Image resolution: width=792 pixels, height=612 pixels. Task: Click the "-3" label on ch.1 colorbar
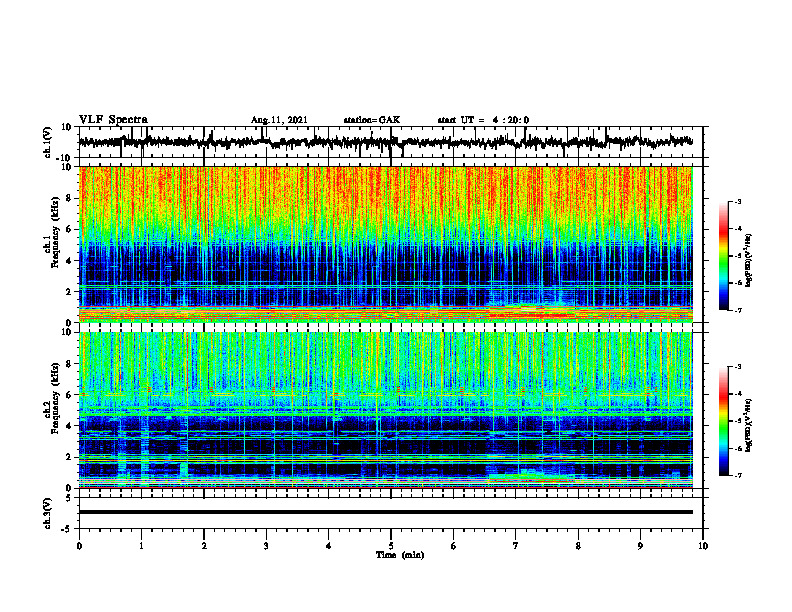pos(737,202)
